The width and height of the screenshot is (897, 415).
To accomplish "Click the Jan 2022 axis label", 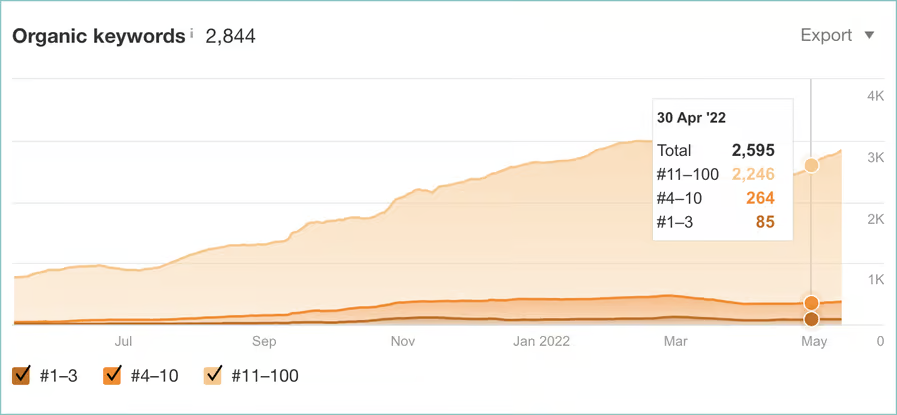I will pos(540,341).
